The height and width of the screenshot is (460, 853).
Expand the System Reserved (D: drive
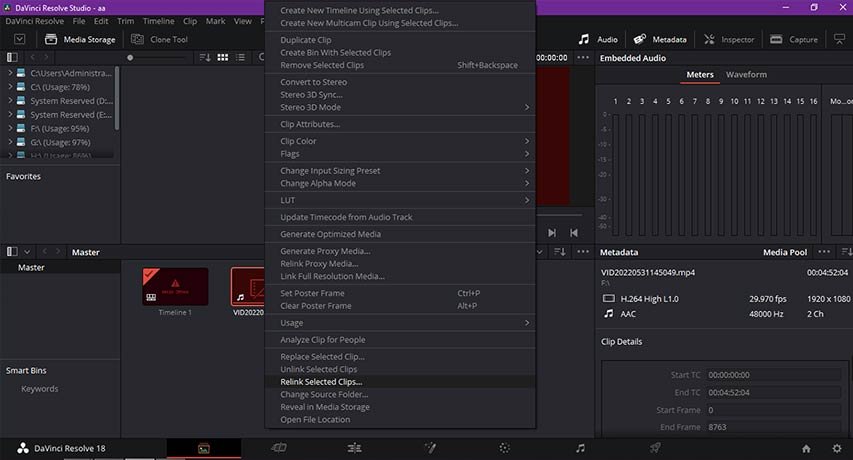10,100
